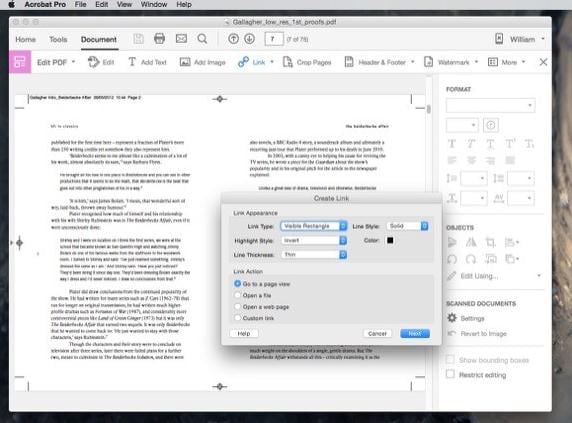The image size is (572, 423).
Task: Enable the Restrict editing checkbox
Action: pyautogui.click(x=450, y=375)
